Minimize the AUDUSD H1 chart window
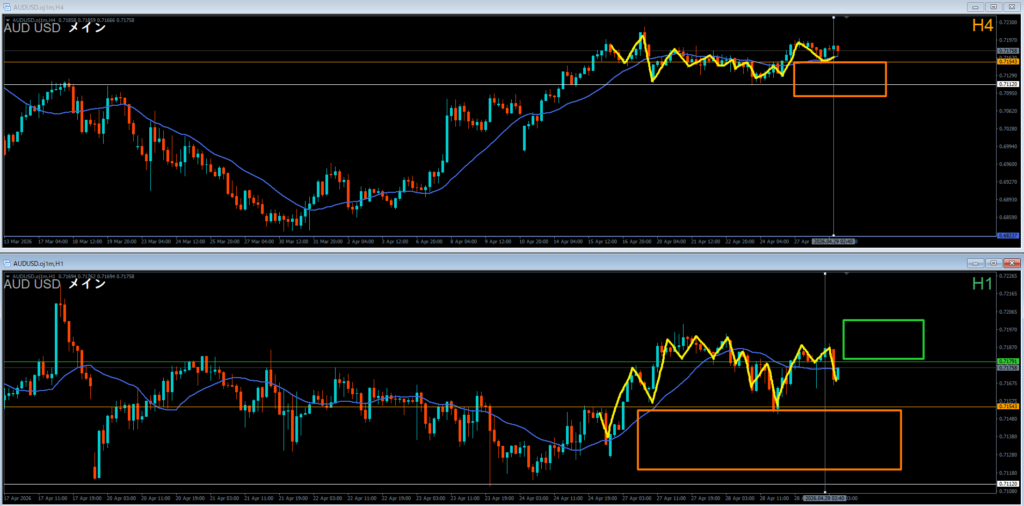Image resolution: width=1024 pixels, height=506 pixels. coord(977,263)
